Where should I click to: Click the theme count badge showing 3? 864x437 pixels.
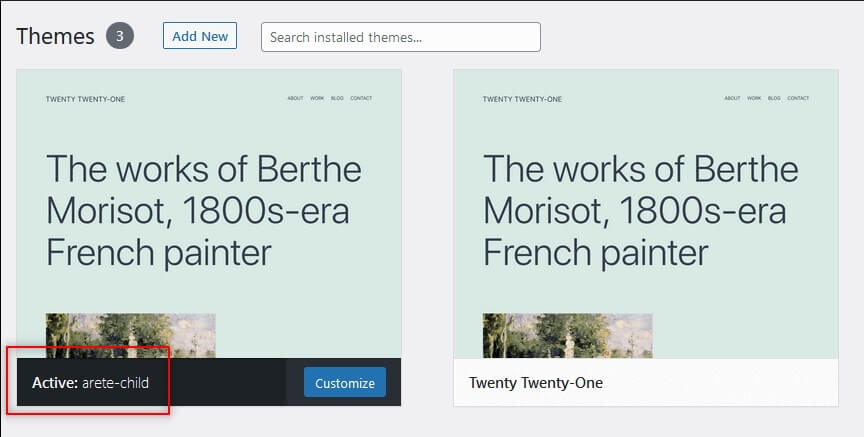click(120, 36)
